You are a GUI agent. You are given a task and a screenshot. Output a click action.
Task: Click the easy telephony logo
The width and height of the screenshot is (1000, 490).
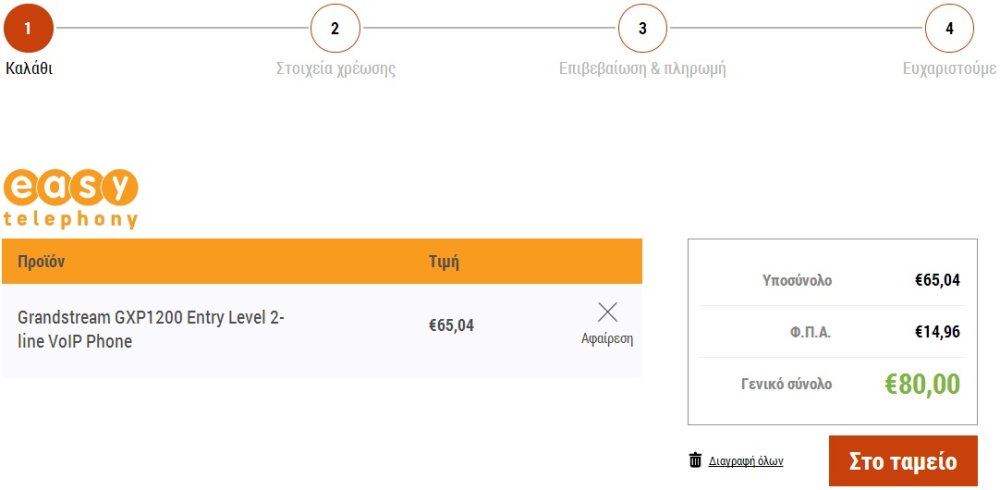71,198
